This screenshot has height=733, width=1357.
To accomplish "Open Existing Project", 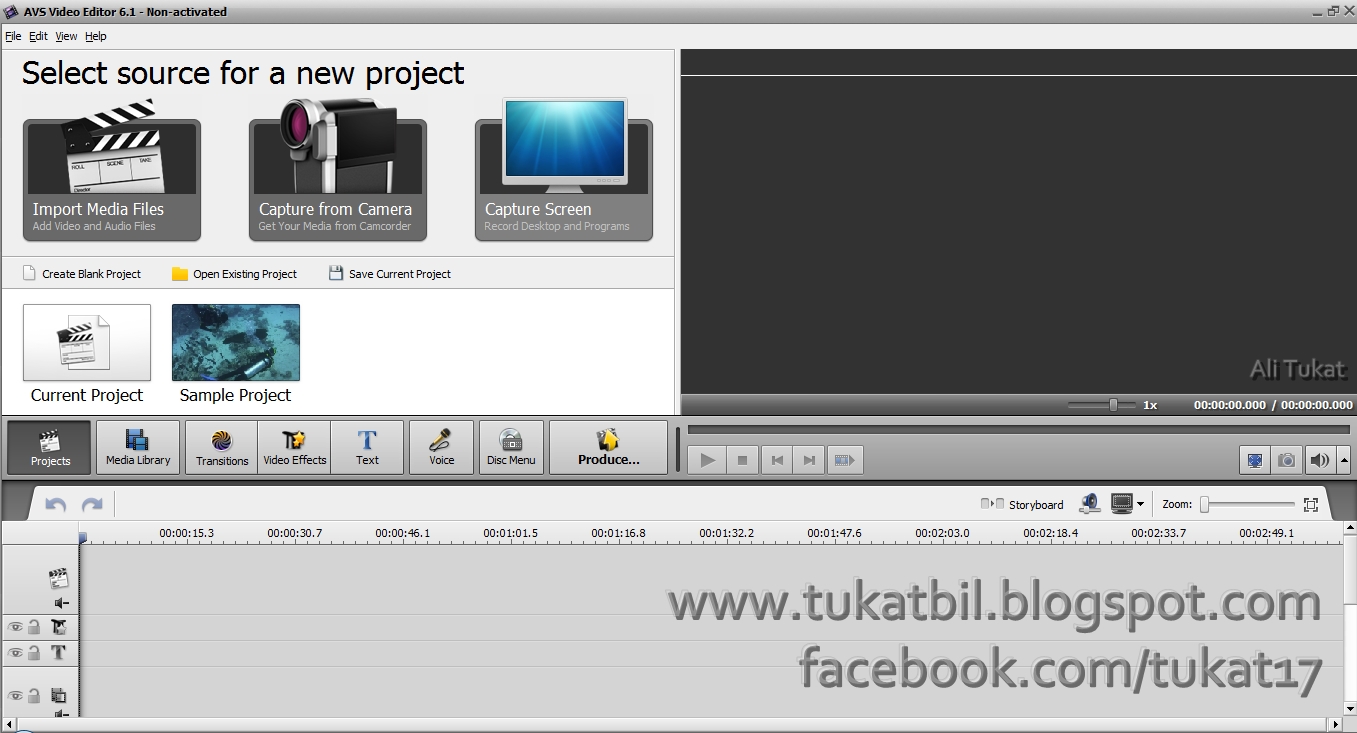I will pos(235,274).
